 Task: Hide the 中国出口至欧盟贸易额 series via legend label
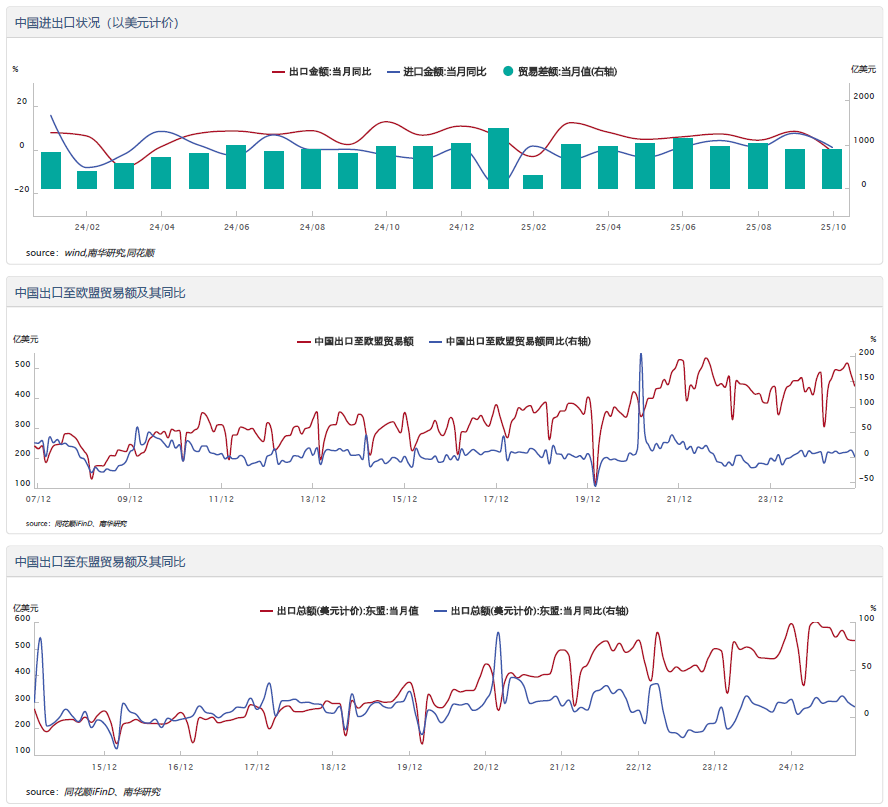tap(363, 342)
